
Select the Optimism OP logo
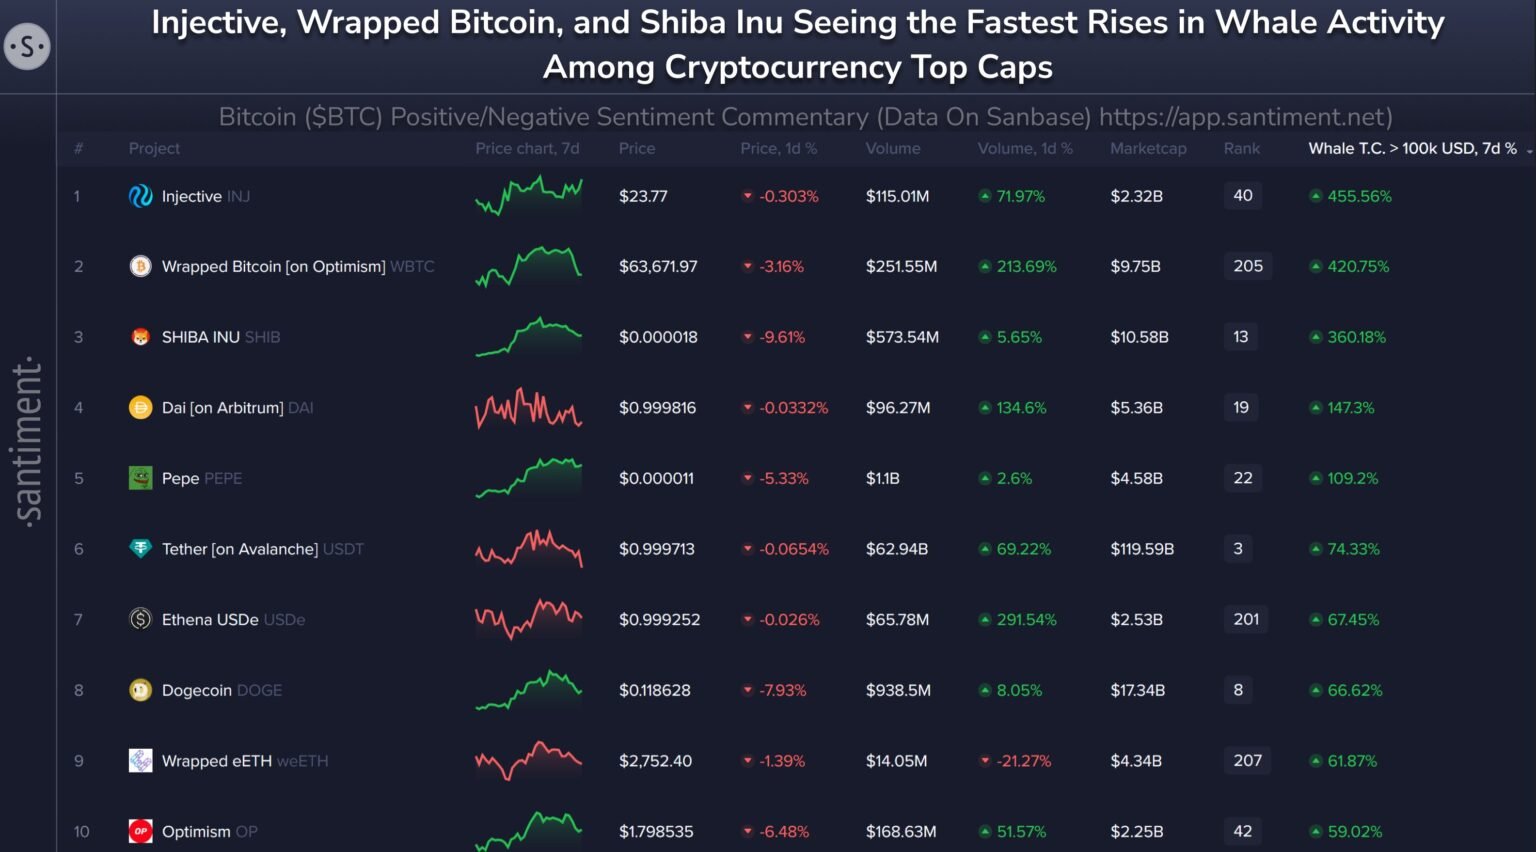click(x=140, y=831)
